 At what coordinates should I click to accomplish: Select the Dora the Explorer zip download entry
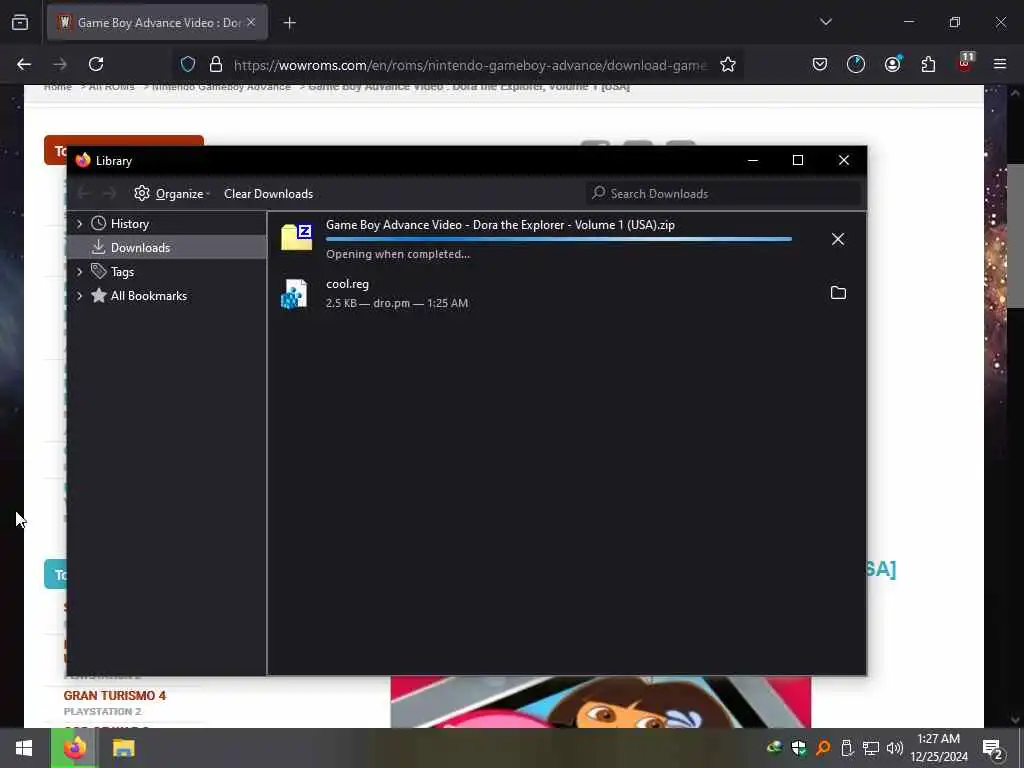(x=567, y=239)
